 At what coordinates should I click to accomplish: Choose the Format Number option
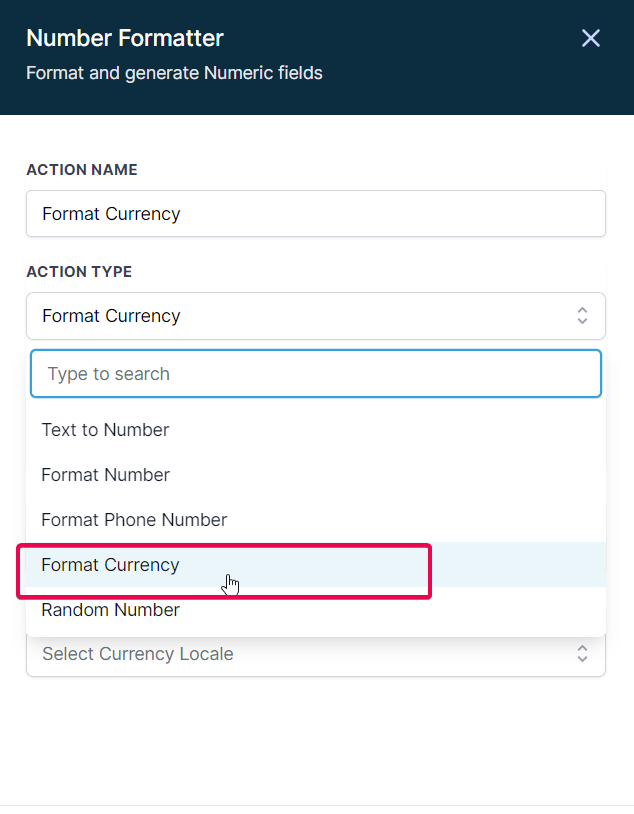(316, 474)
